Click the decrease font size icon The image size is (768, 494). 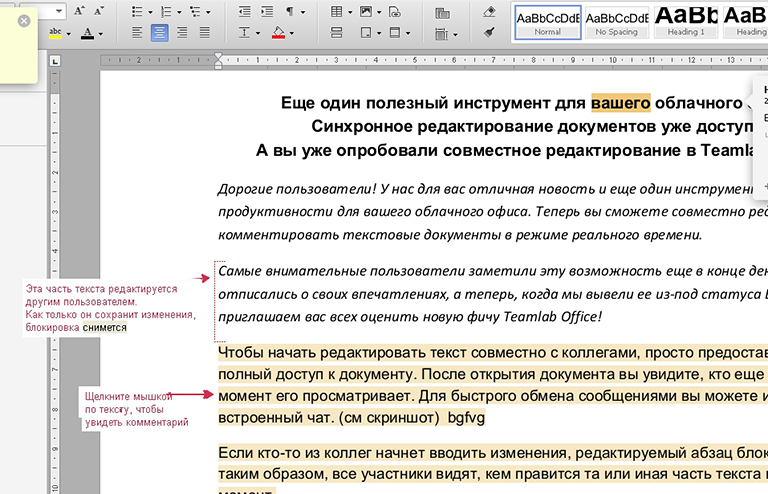pyautogui.click(x=99, y=11)
